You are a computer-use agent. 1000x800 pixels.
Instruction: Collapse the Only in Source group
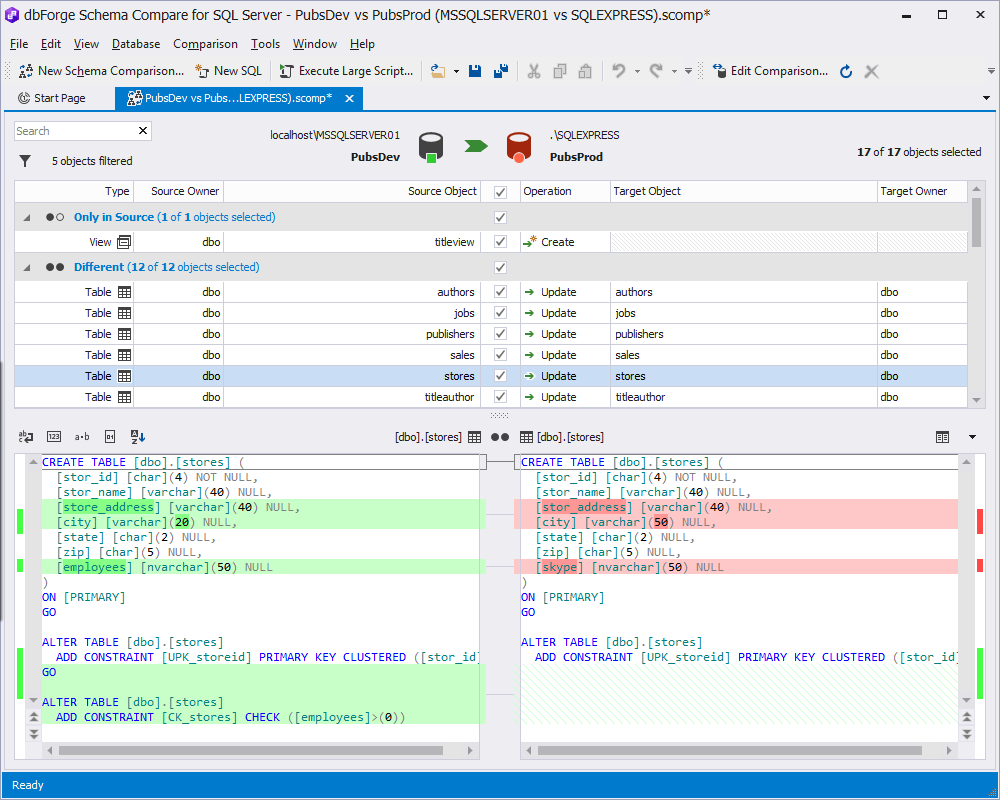tap(27, 217)
